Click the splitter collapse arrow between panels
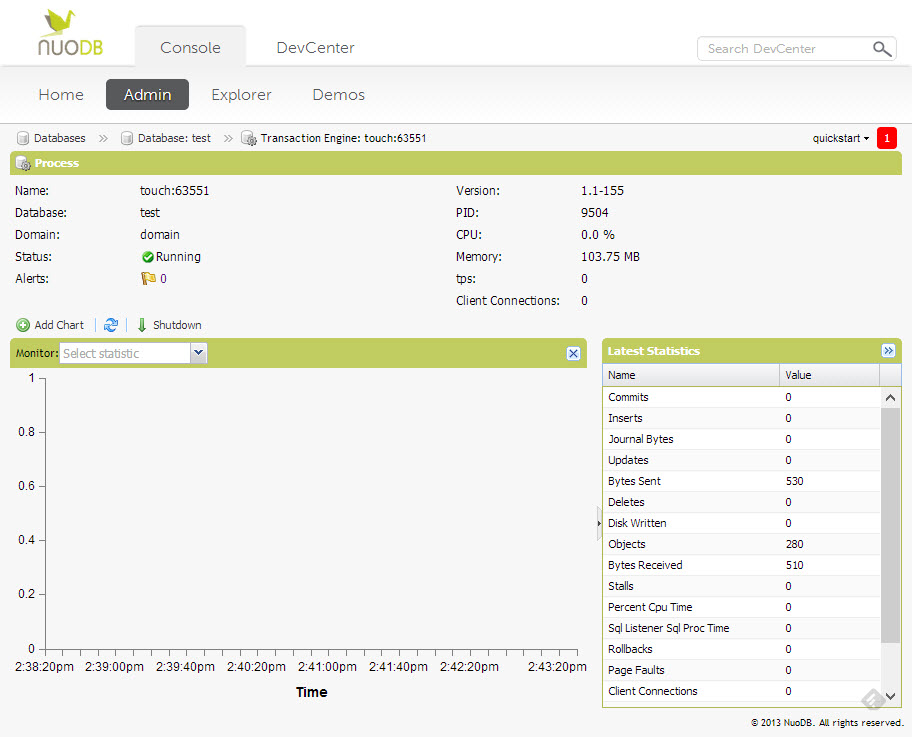This screenshot has height=737, width=912. pyautogui.click(x=598, y=524)
